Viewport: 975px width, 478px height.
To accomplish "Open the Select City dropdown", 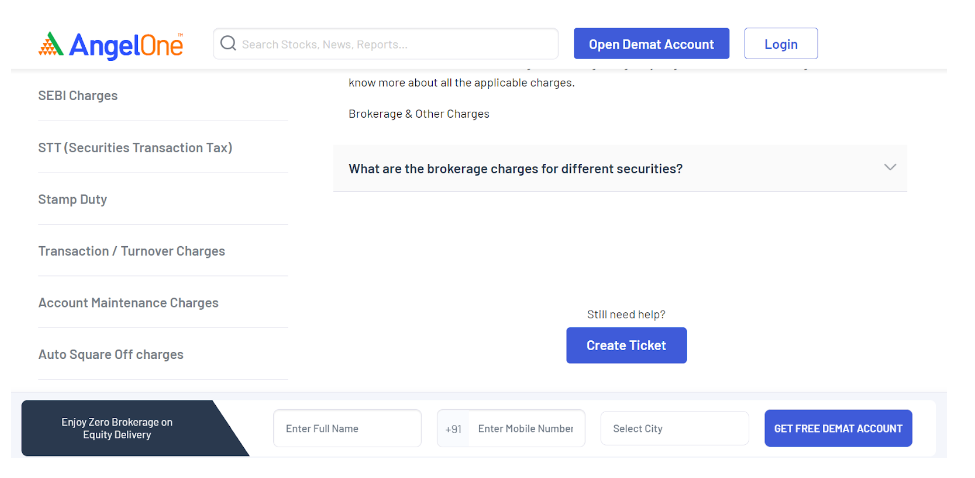I will (x=674, y=428).
